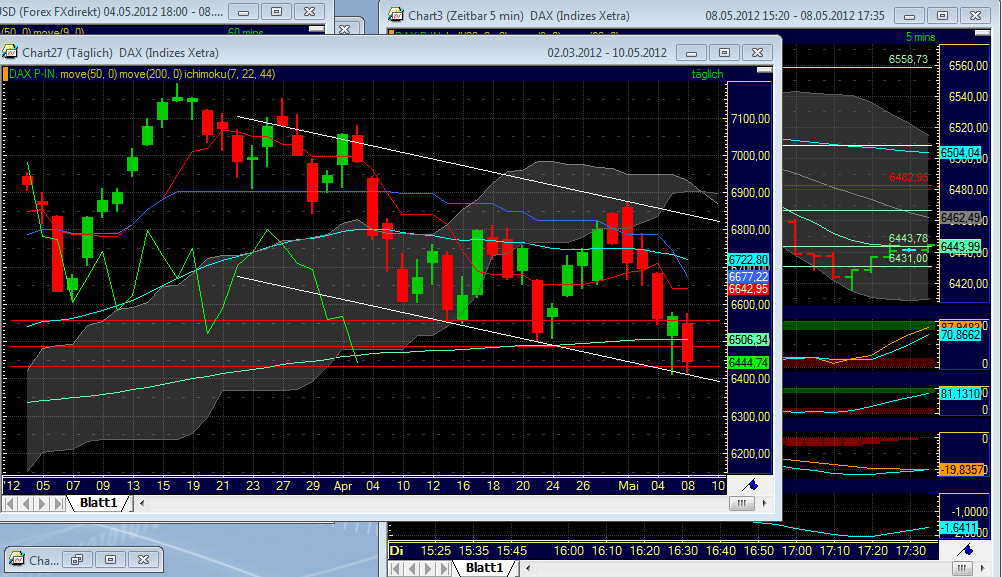The width and height of the screenshot is (1002, 577).
Task: Select Blatt1 tab in Chart27
Action: coord(98,503)
